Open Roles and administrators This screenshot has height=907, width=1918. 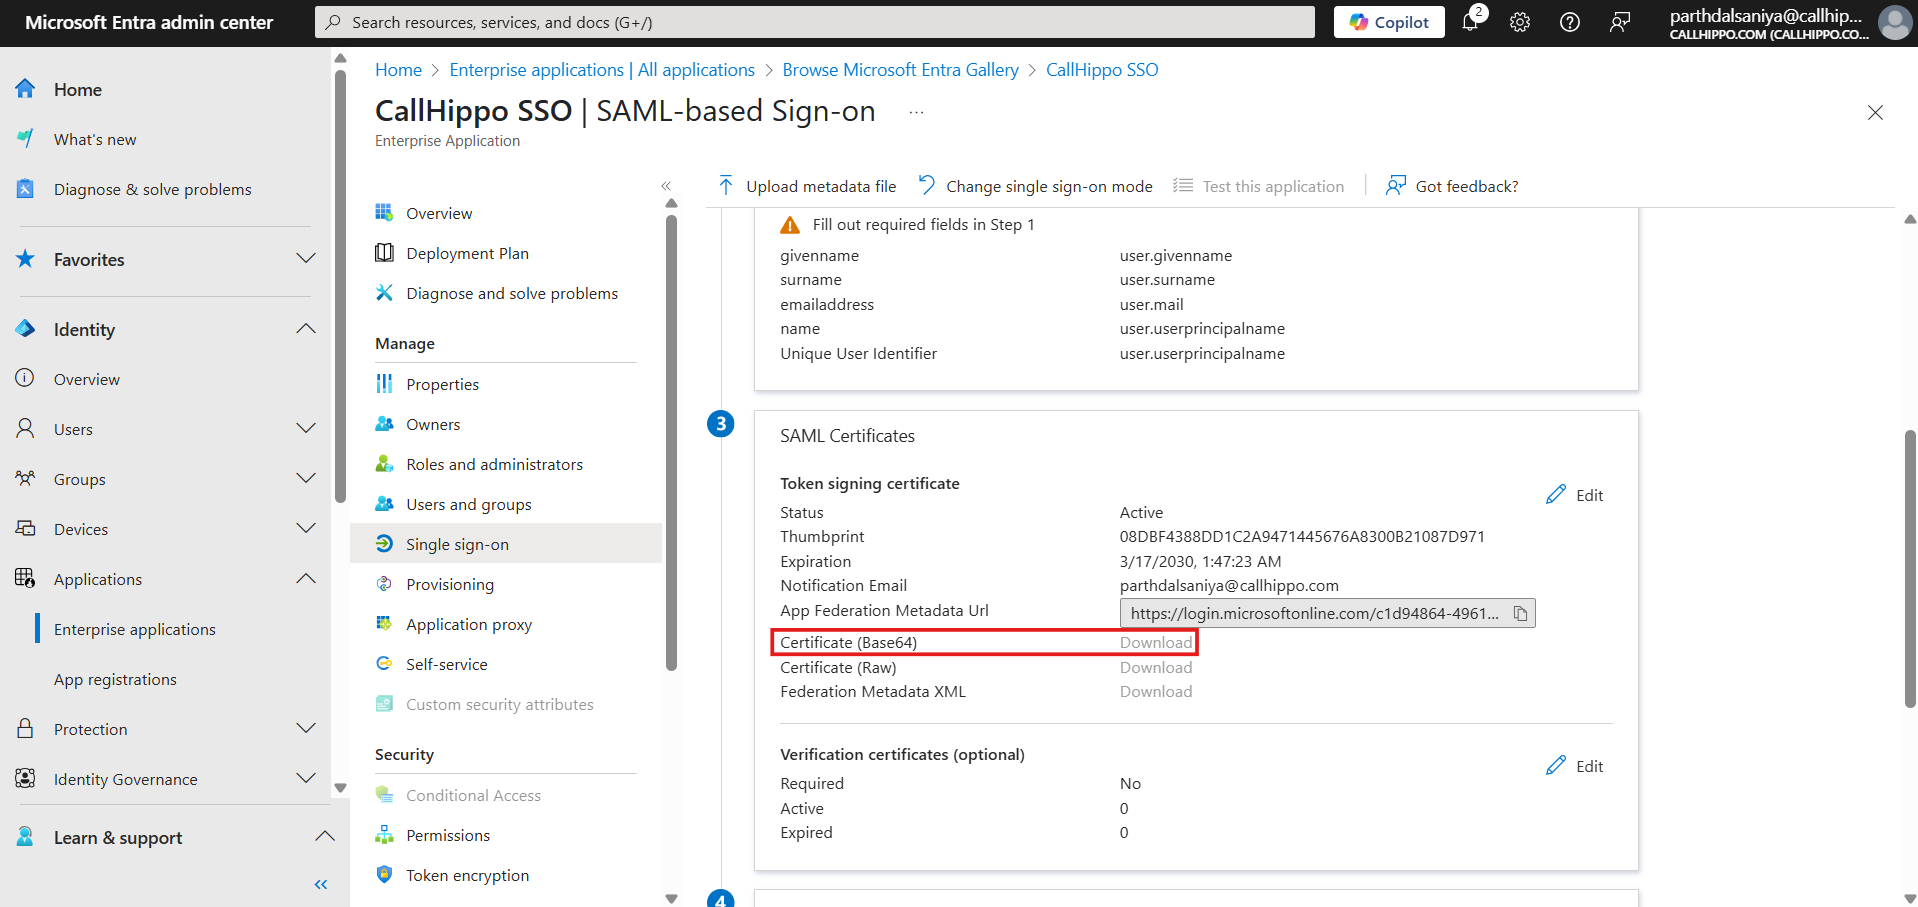tap(494, 465)
